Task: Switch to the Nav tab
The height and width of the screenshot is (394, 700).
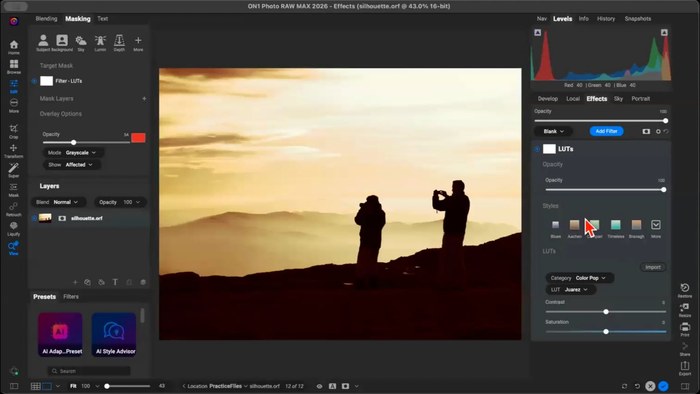Action: pos(542,19)
